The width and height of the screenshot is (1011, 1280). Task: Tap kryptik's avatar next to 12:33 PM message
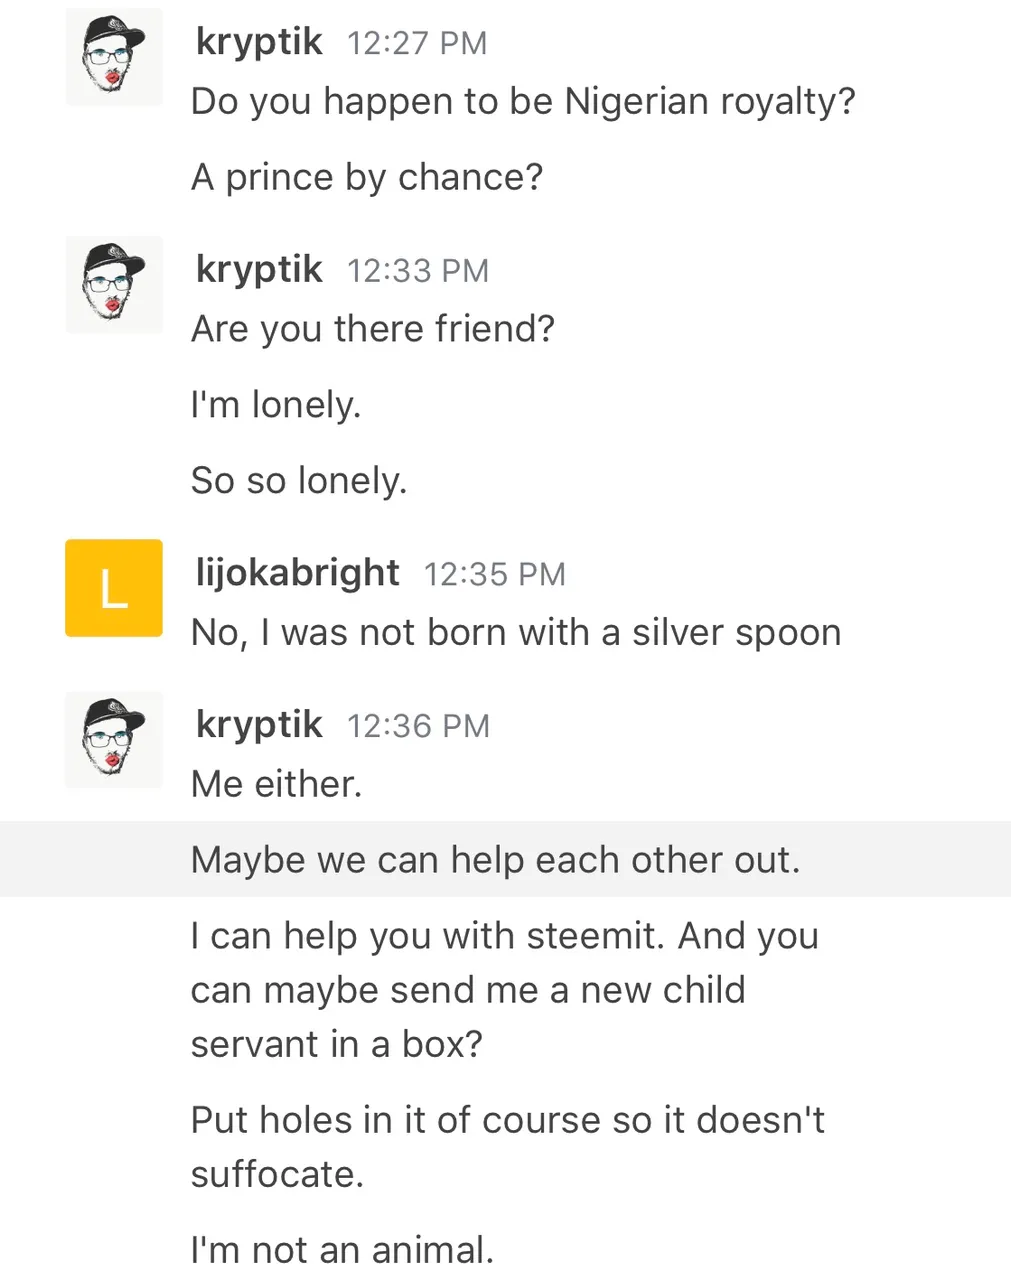pos(114,285)
